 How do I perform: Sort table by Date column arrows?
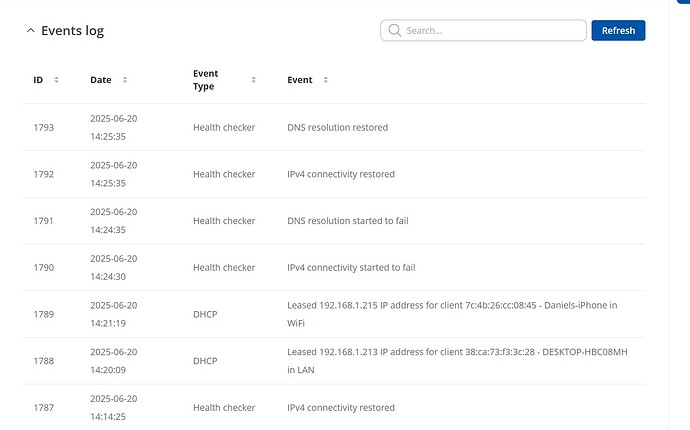pyautogui.click(x=125, y=80)
